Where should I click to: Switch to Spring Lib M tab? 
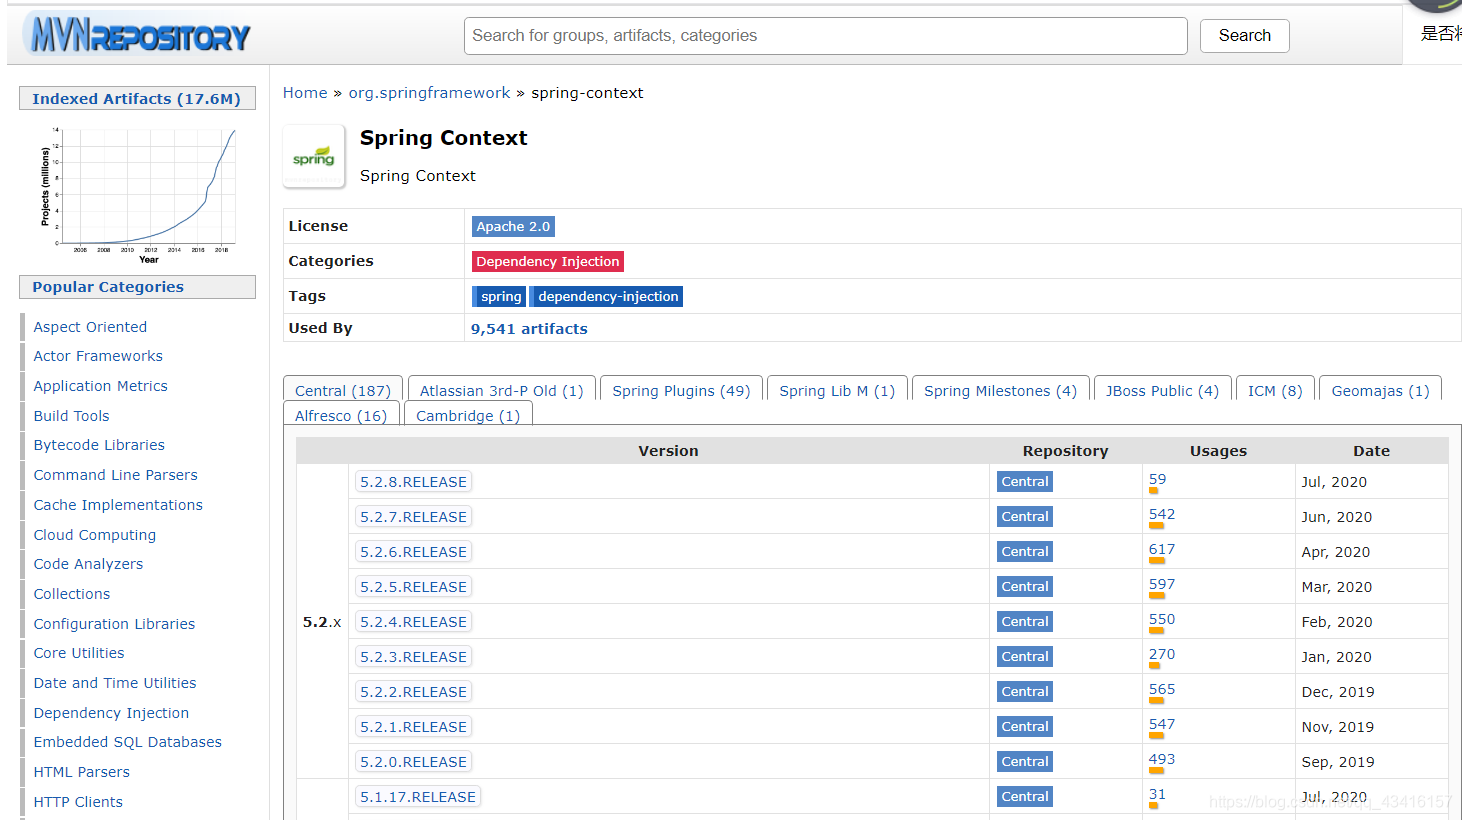pyautogui.click(x=837, y=391)
